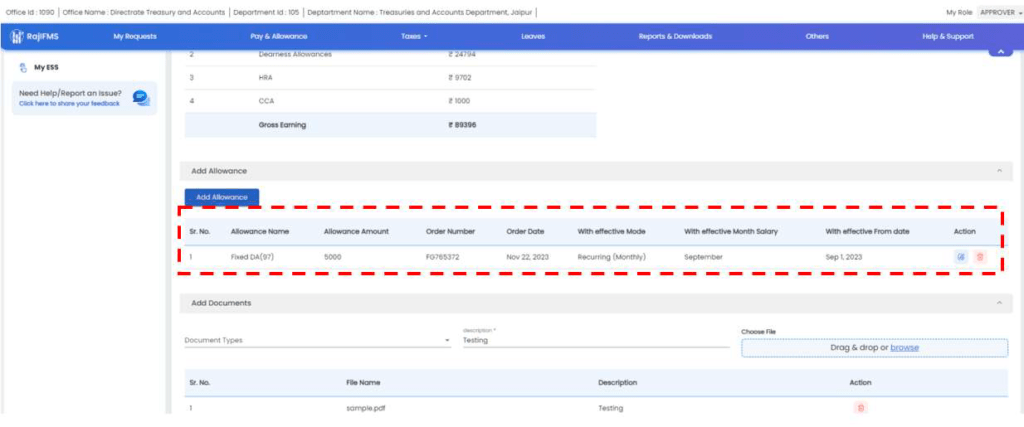This screenshot has width=1024, height=427.
Task: Click the gross earning amount 89396
Action: tap(462, 125)
